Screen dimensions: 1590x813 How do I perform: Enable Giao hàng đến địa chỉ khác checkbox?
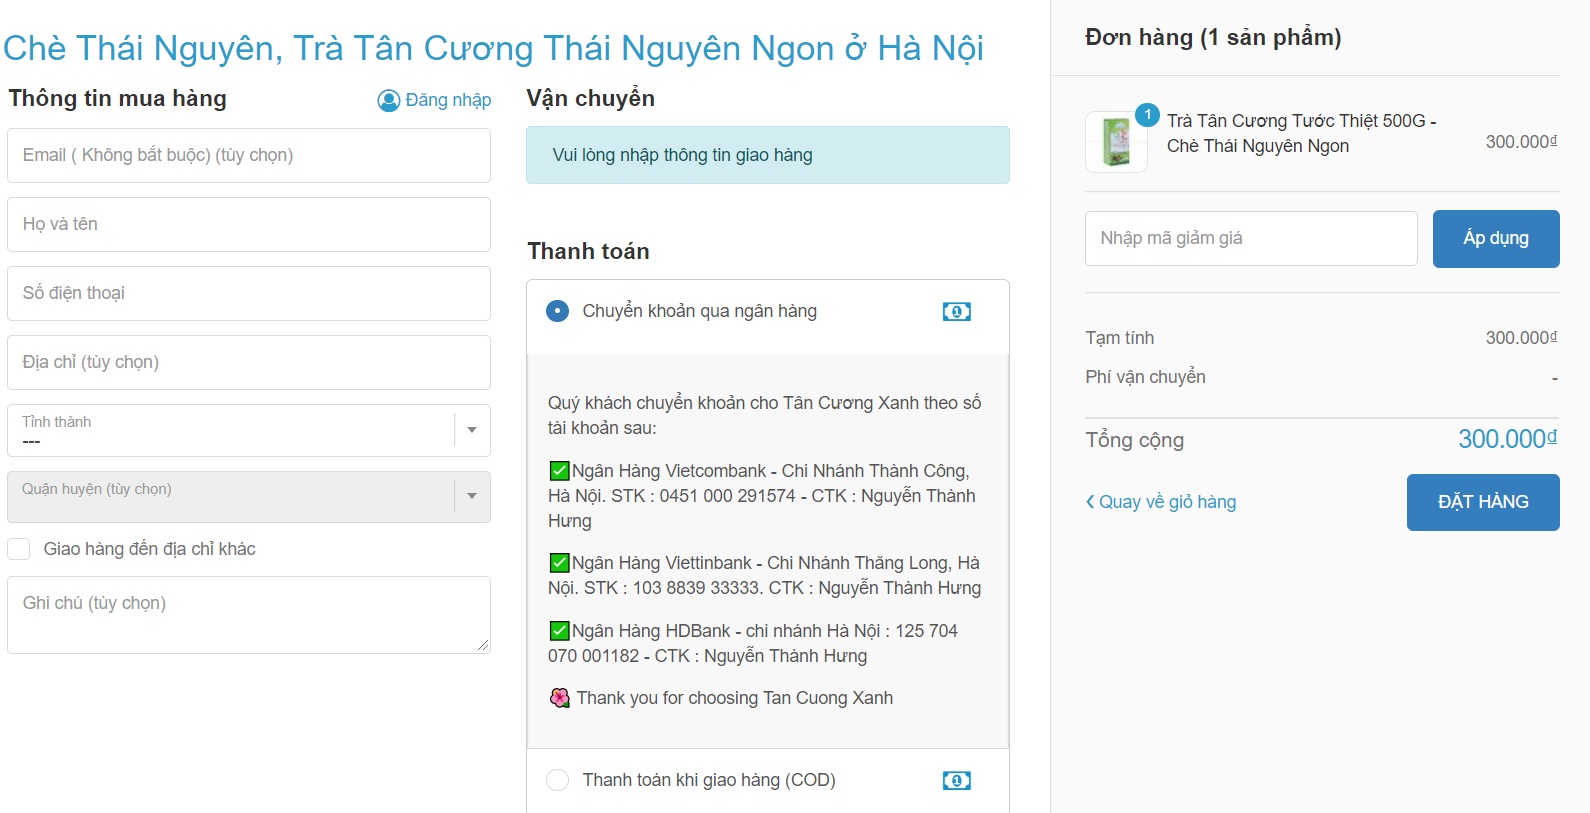(x=19, y=549)
